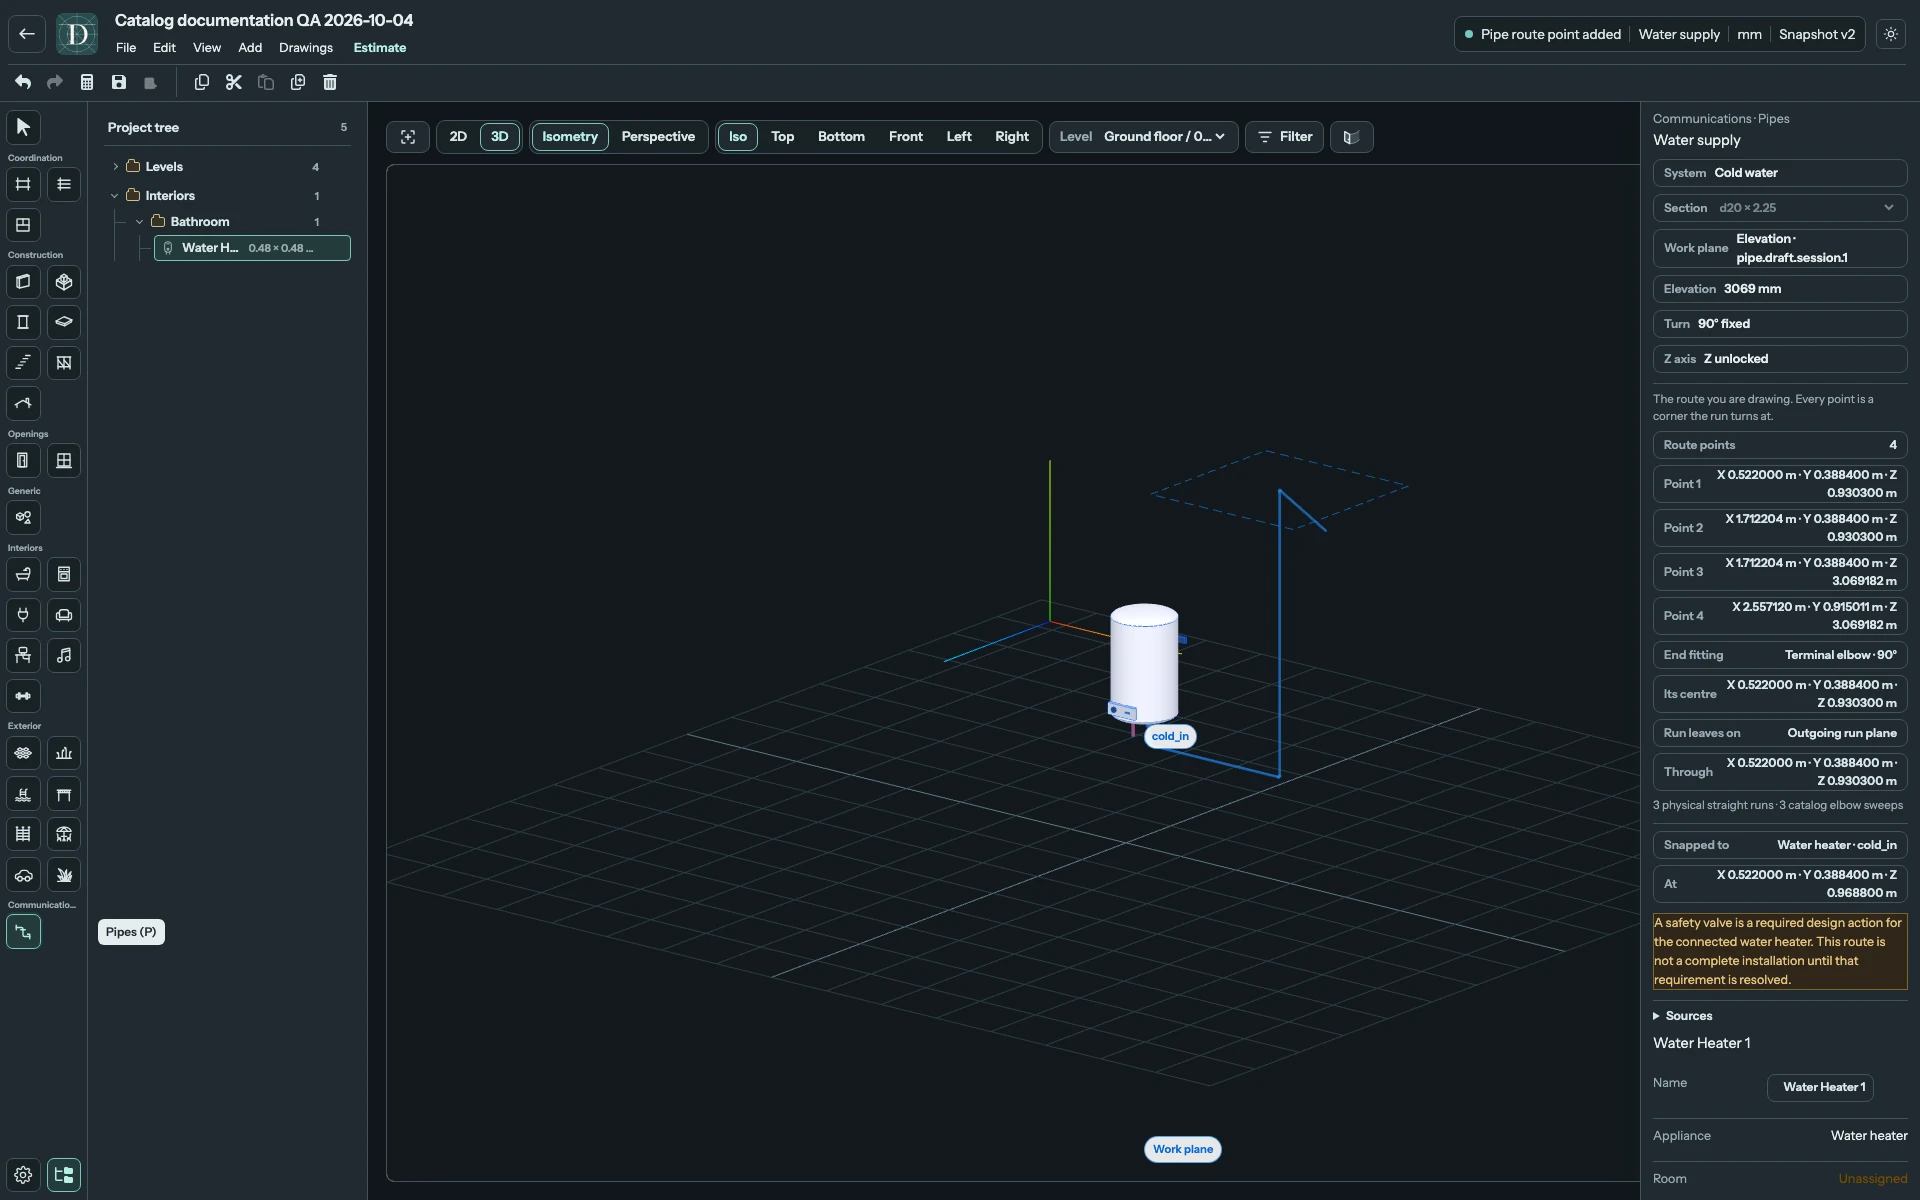This screenshot has width=1920, height=1200.
Task: Click the Work plane label in viewport
Action: [x=1183, y=1150]
